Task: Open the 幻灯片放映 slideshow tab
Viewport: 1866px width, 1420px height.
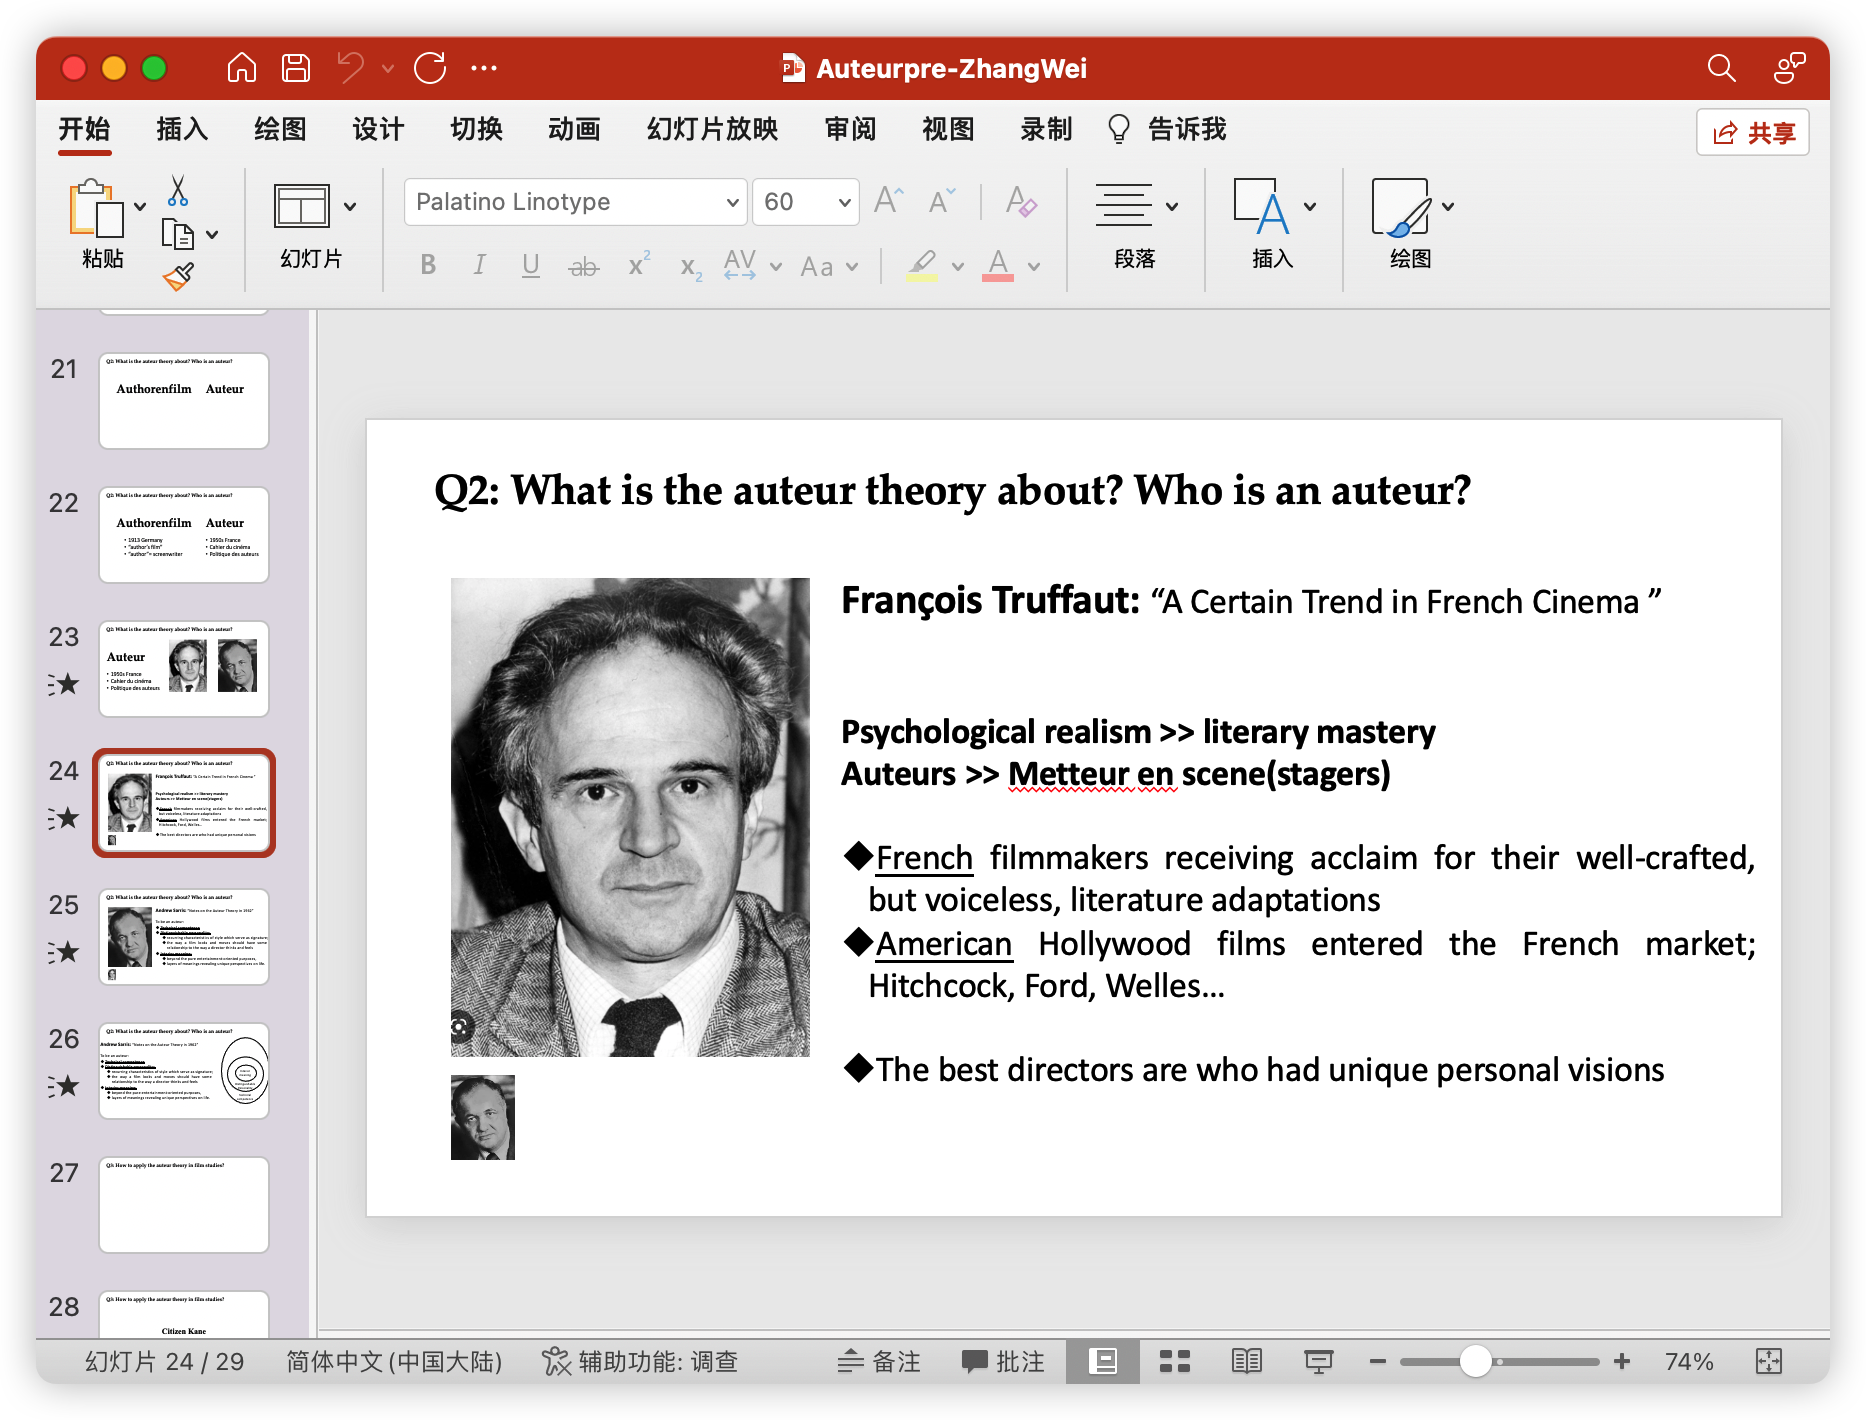Action: click(712, 129)
